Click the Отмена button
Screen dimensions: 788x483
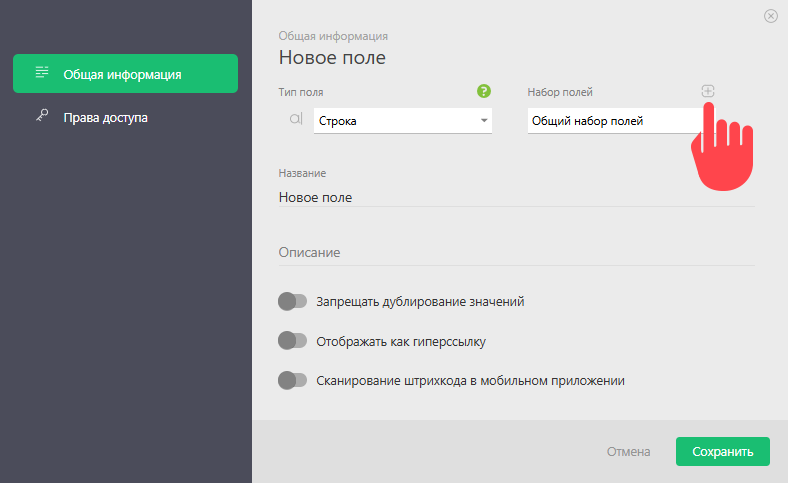pos(628,451)
